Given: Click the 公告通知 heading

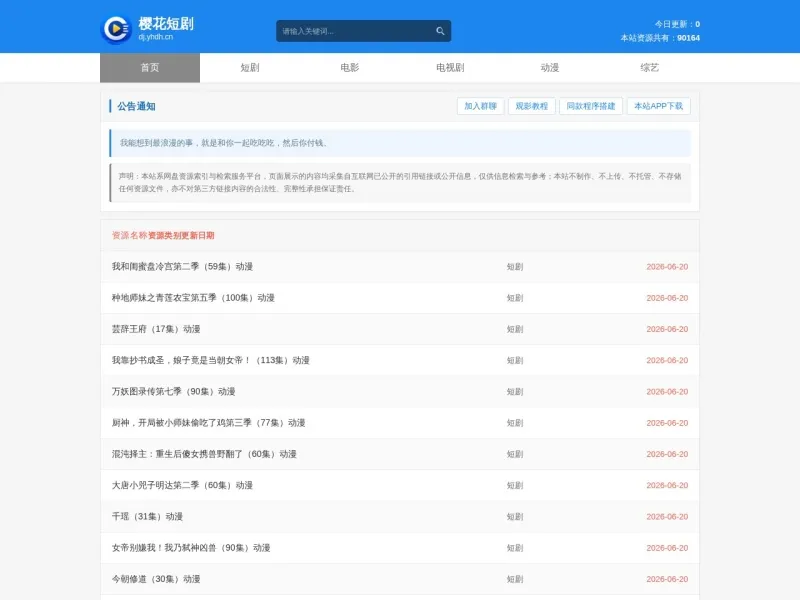Looking at the screenshot, I should [x=136, y=106].
